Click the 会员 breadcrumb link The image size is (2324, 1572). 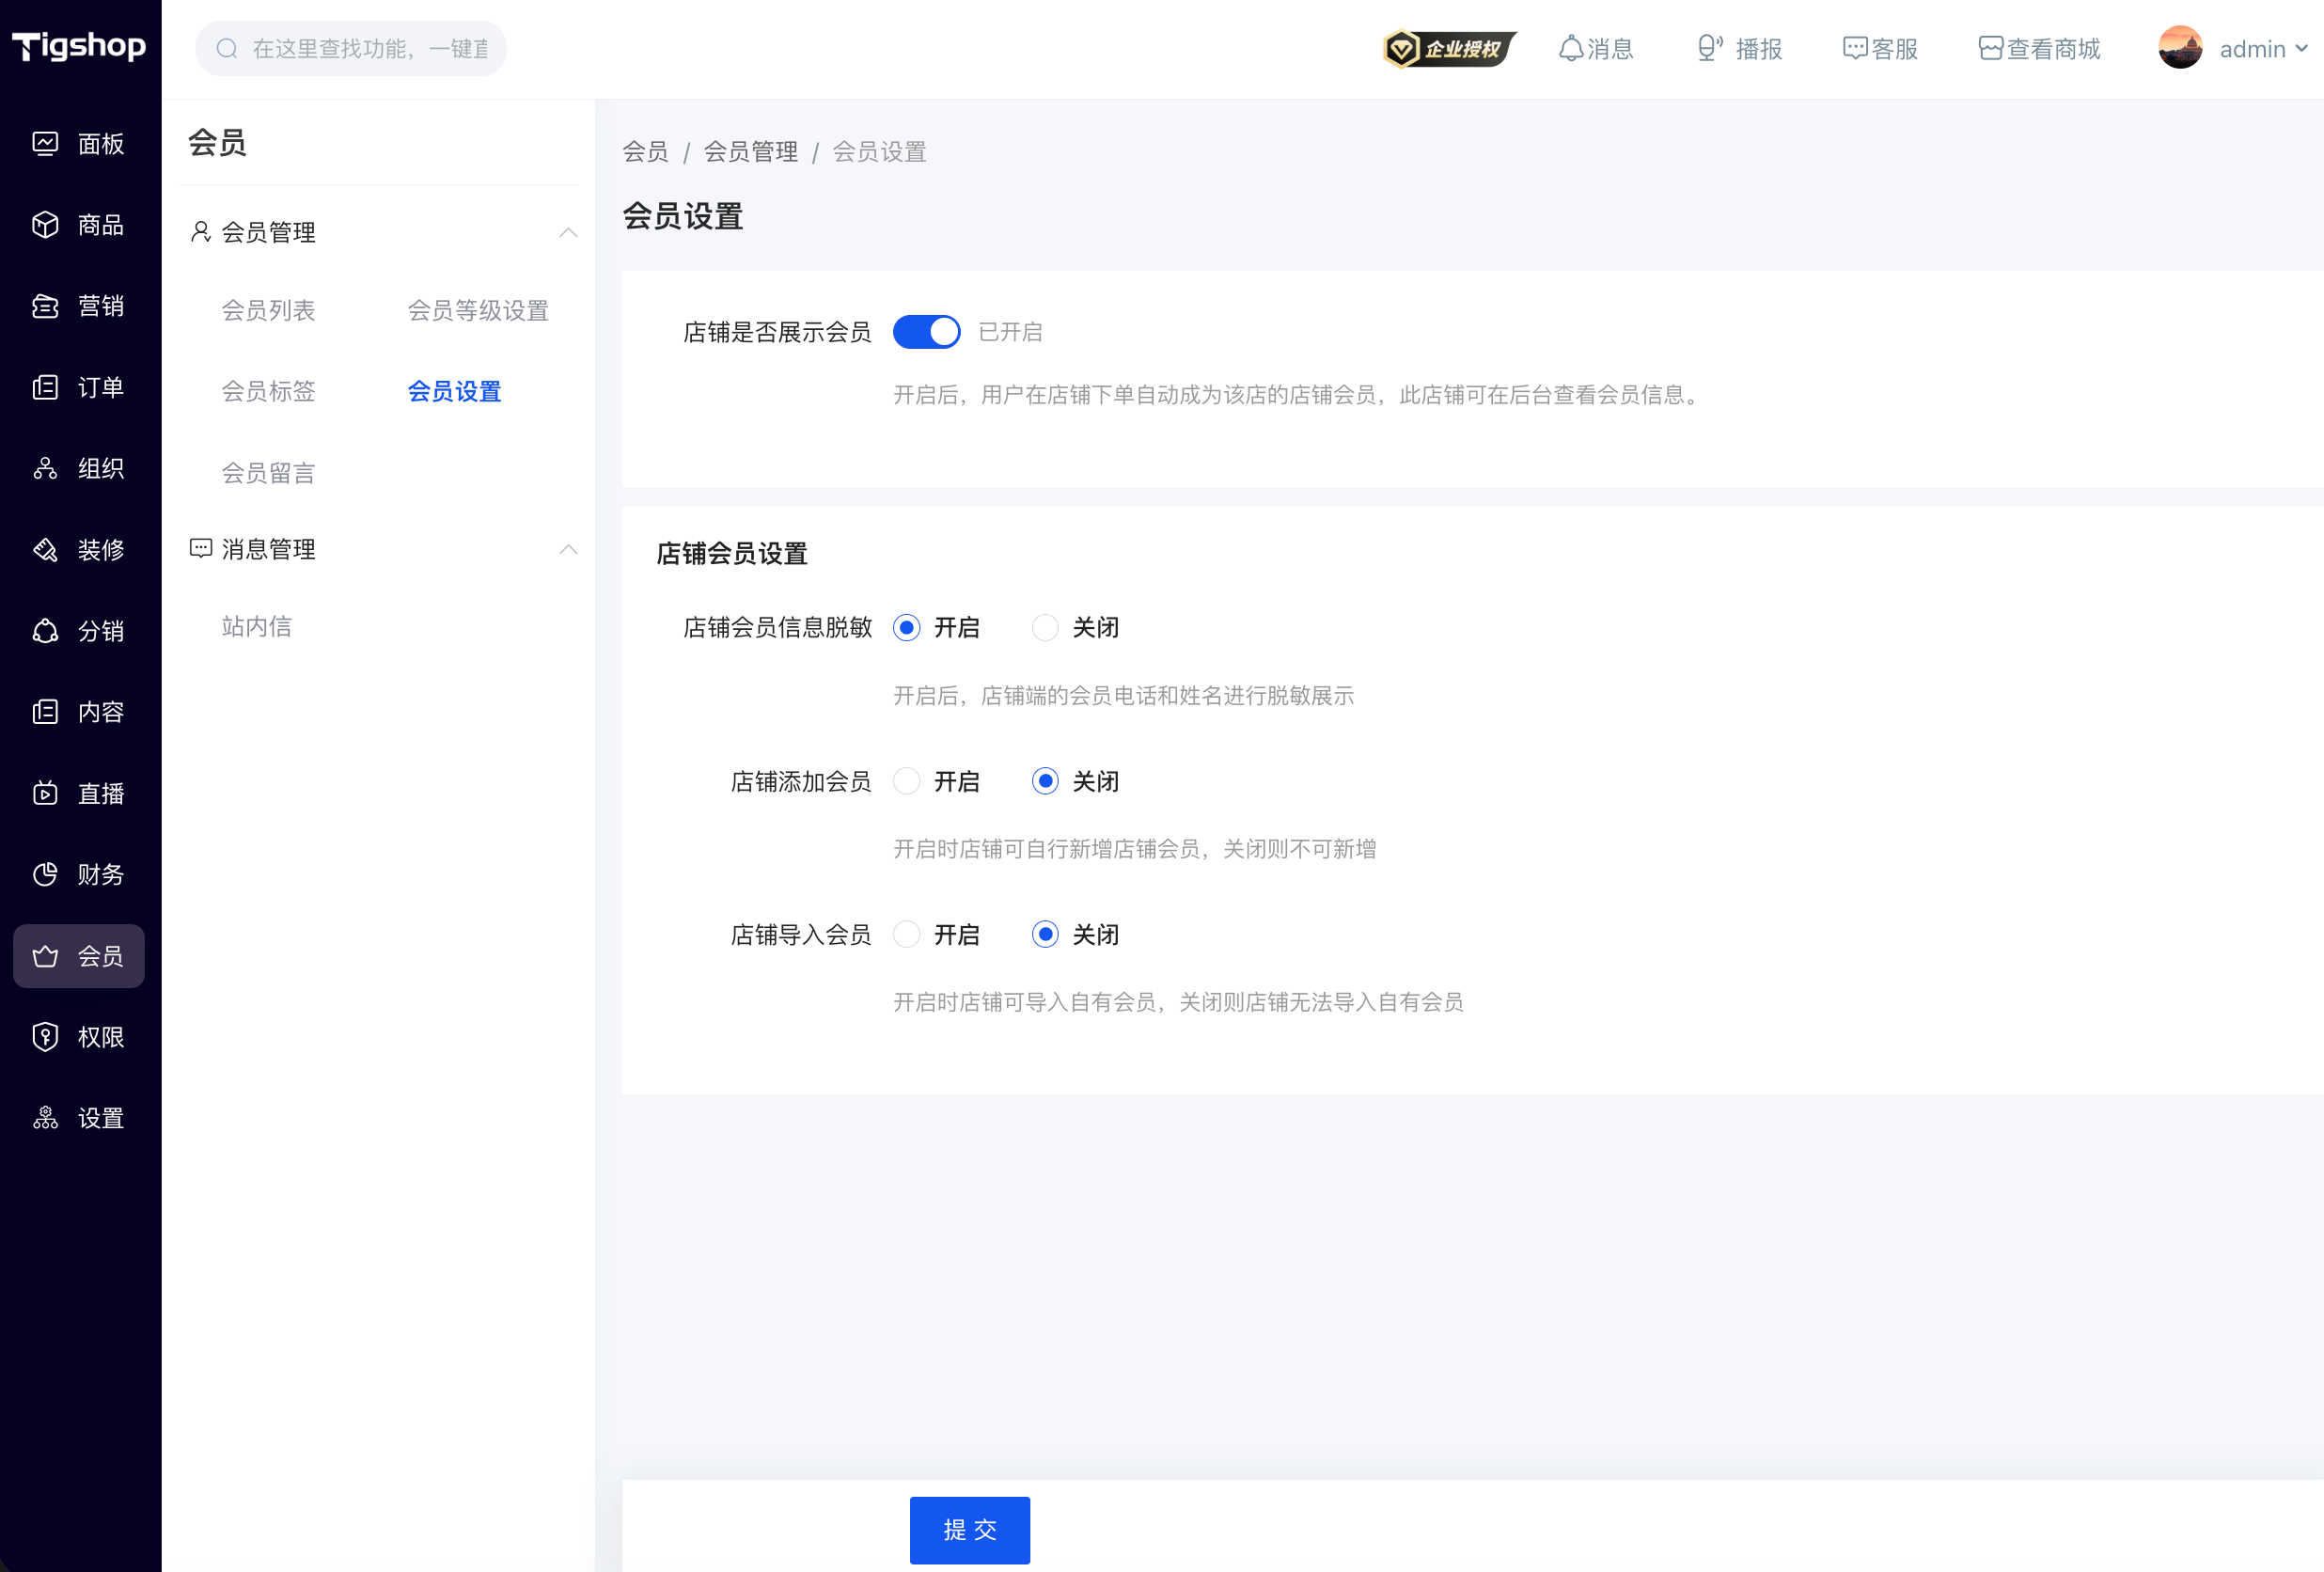(645, 152)
